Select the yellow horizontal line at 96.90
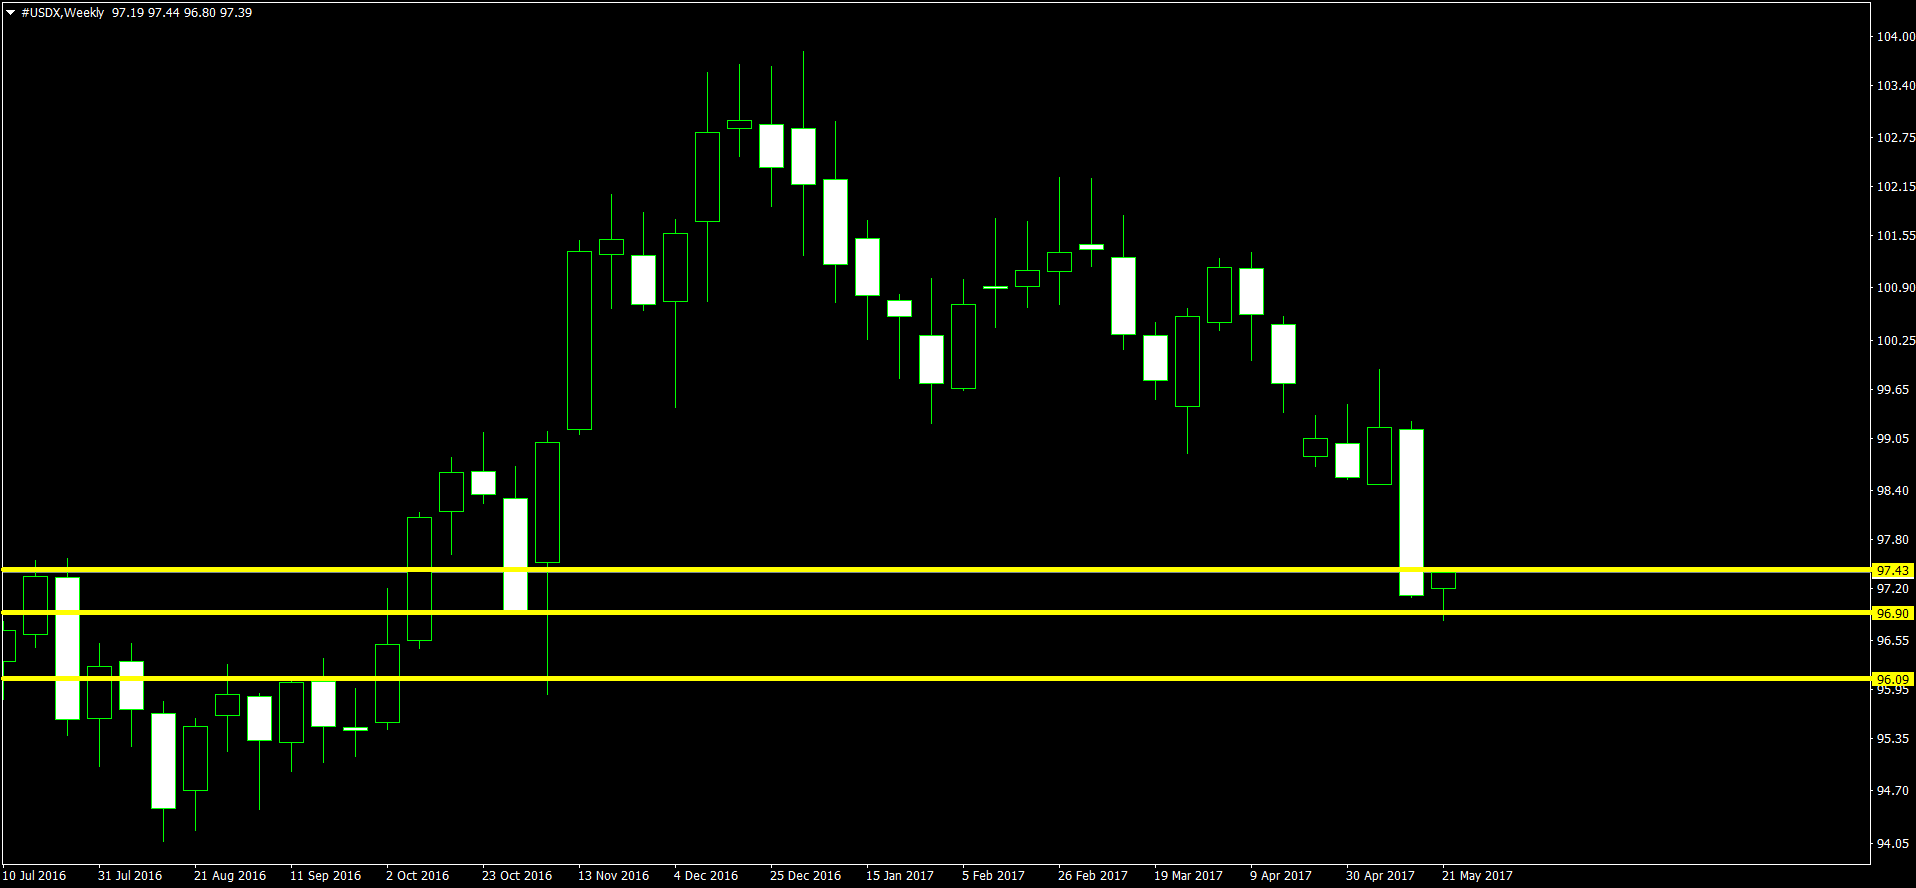 [x=935, y=612]
